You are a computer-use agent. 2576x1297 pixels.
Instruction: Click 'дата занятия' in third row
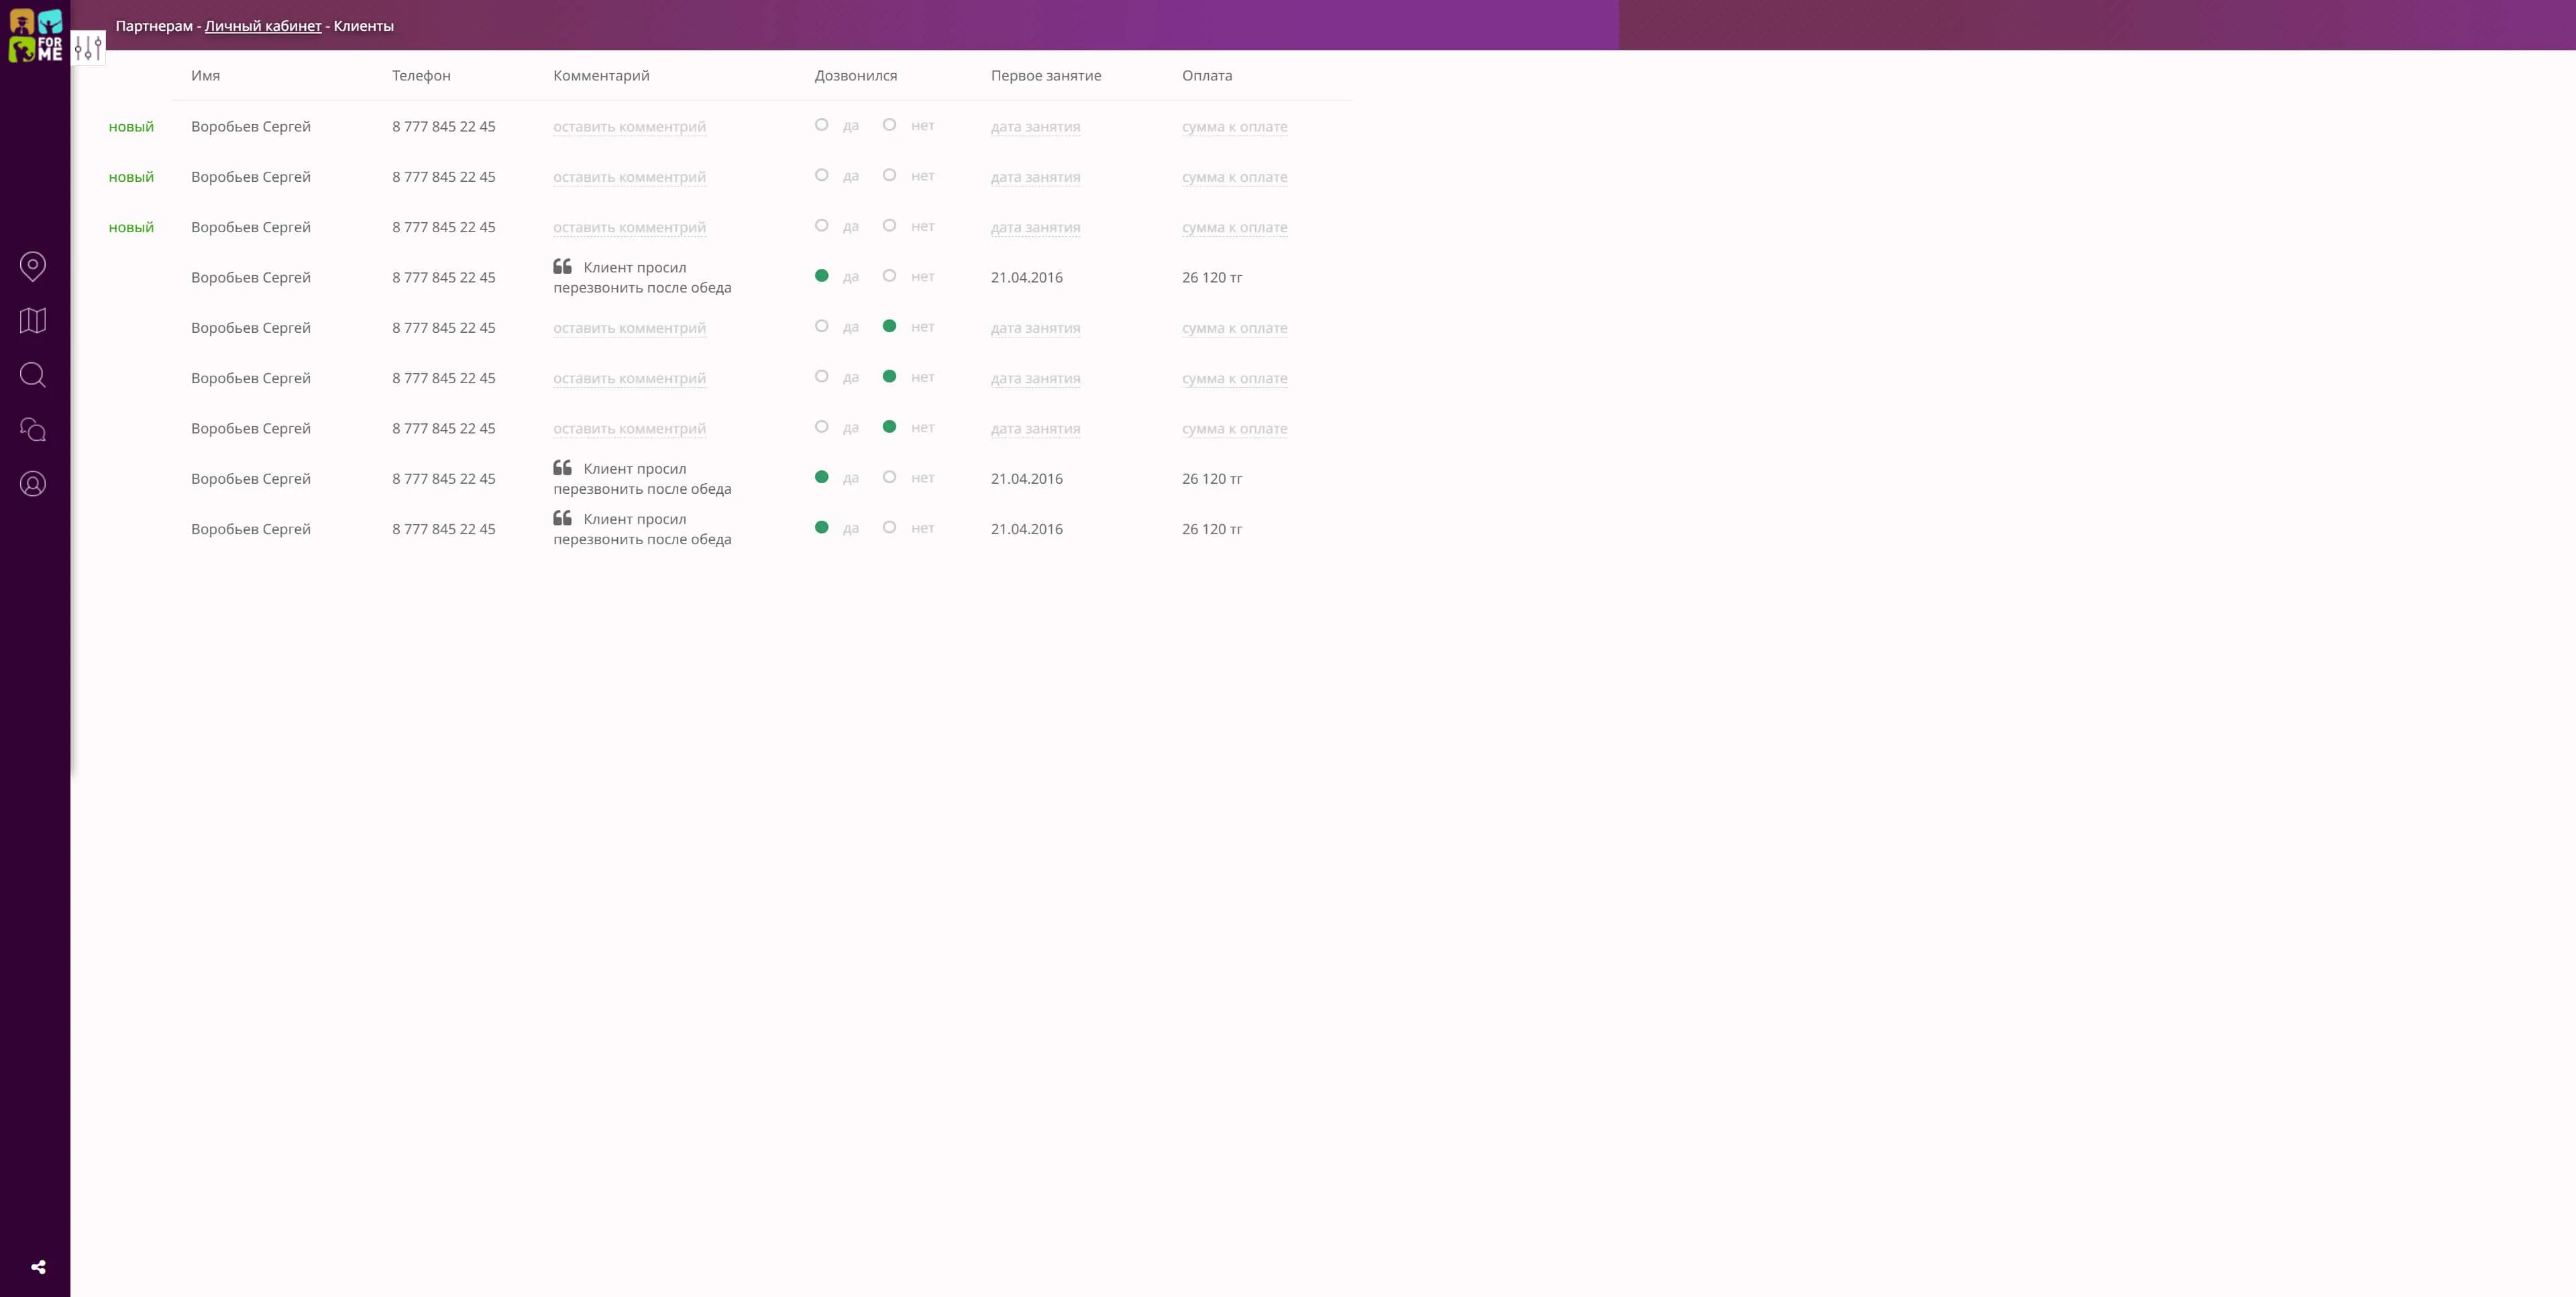tap(1035, 227)
